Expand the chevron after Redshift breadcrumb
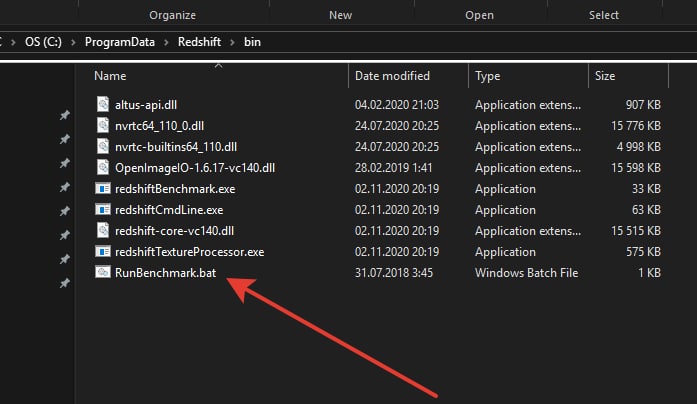The height and width of the screenshot is (404, 697). click(x=232, y=43)
